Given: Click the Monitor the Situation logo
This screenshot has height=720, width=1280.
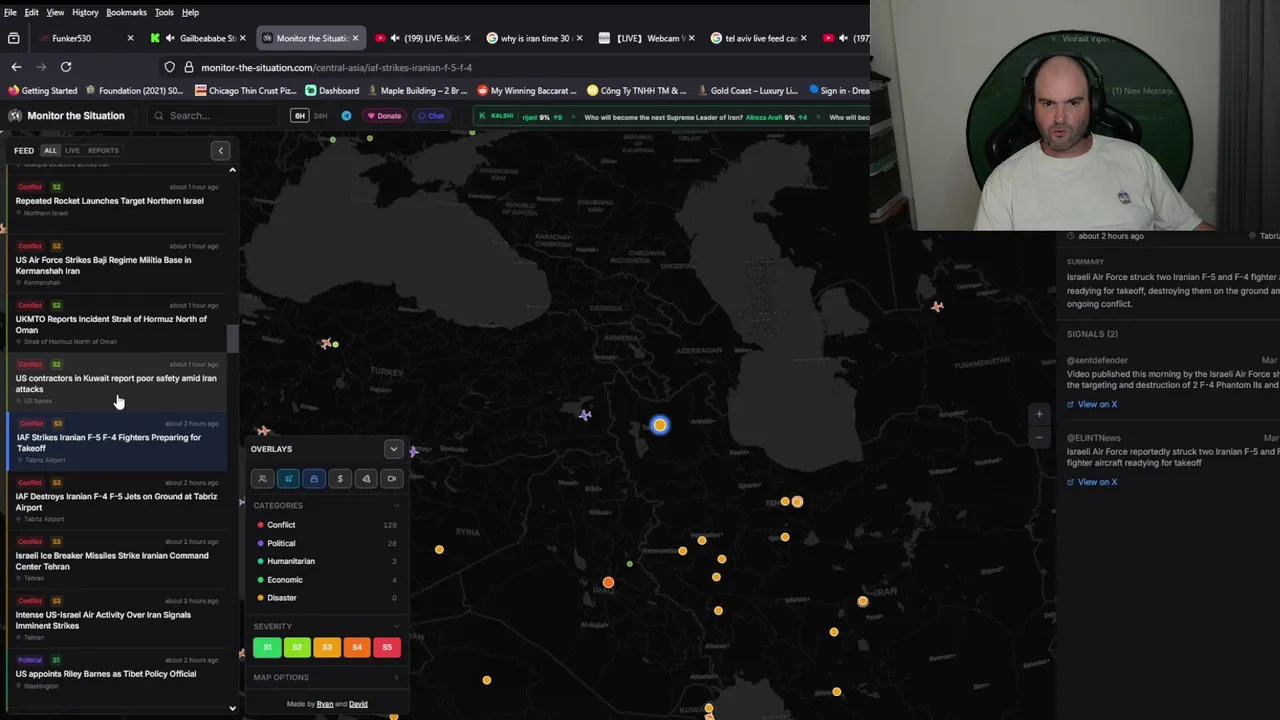Looking at the screenshot, I should 67,116.
